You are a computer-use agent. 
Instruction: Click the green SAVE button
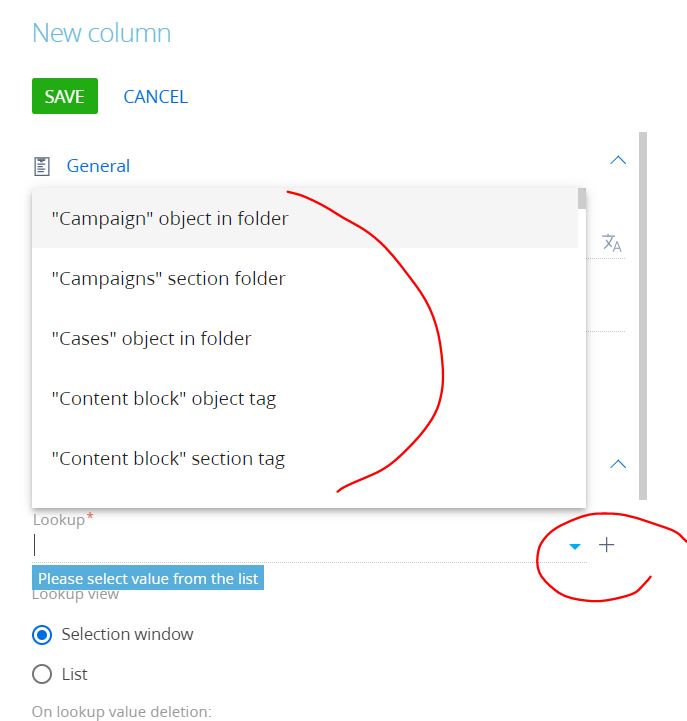tap(65, 96)
